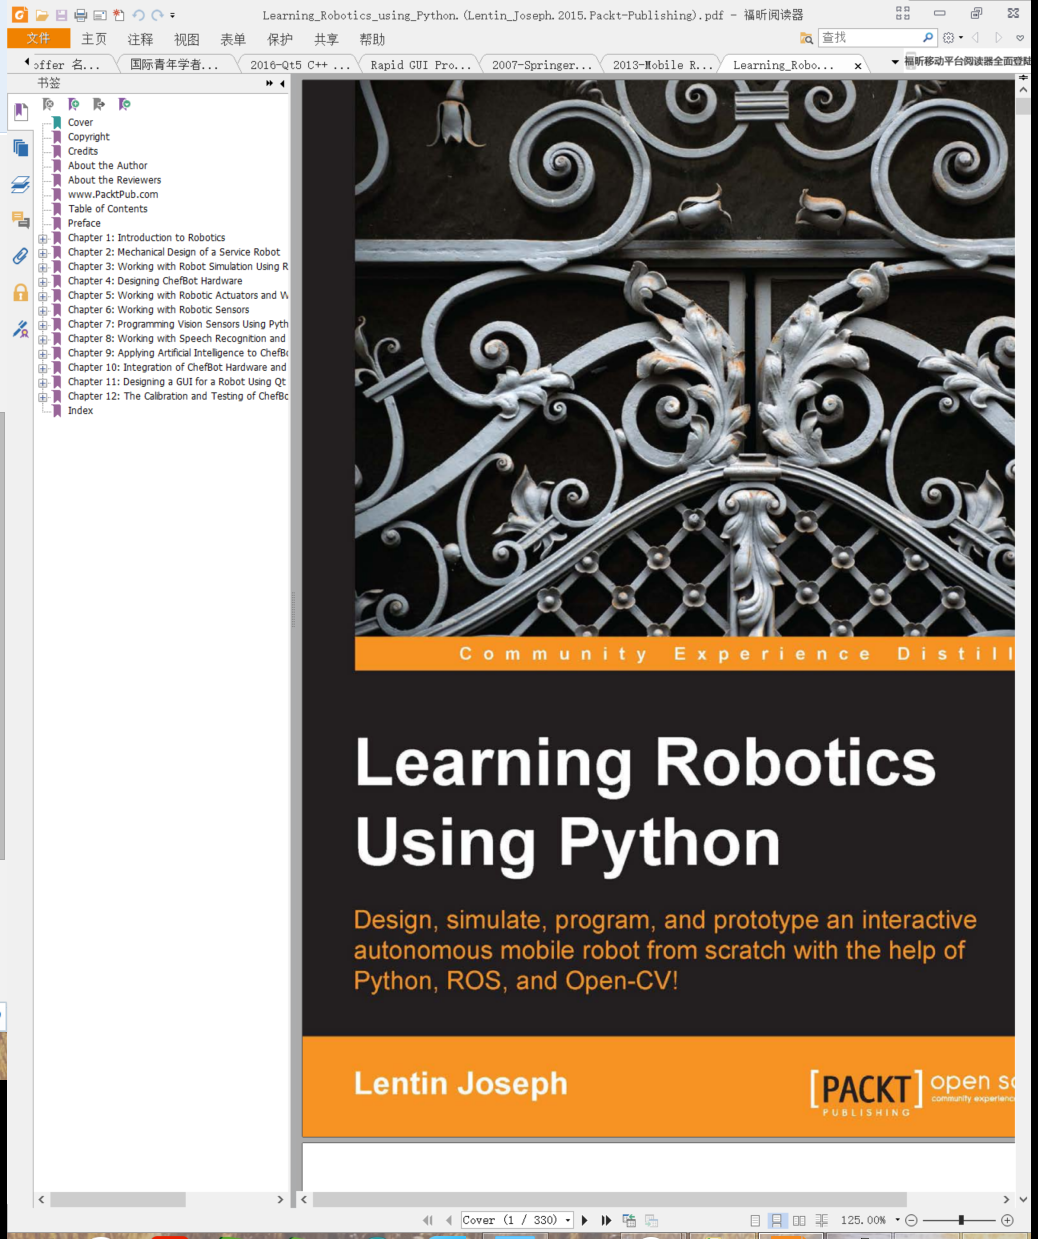Open the 视图 ribbon tab

187,39
